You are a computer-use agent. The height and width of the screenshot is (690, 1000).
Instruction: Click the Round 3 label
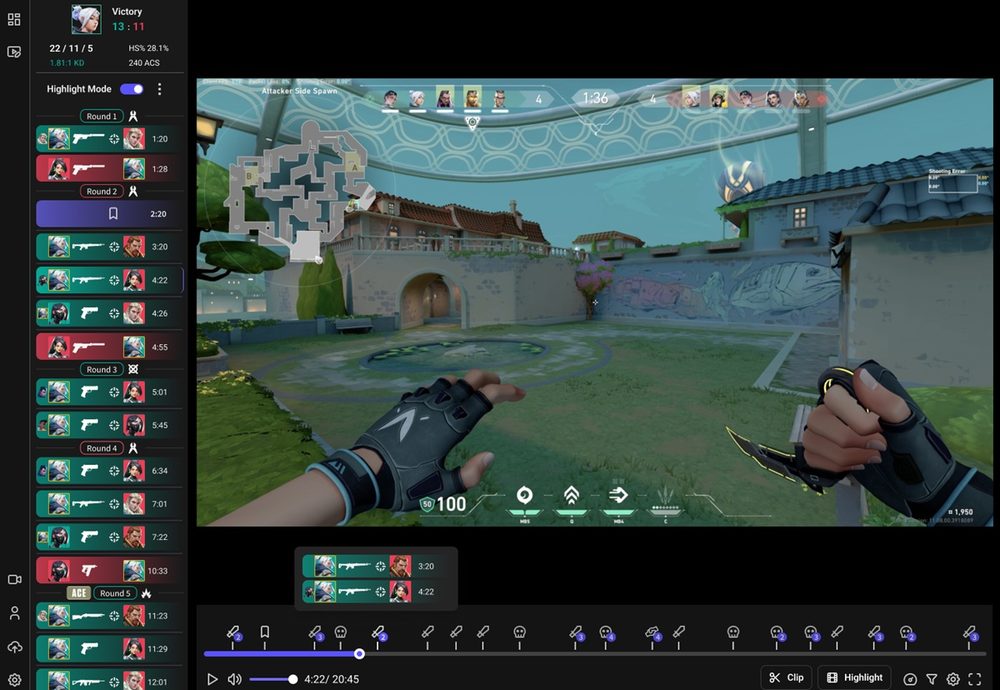click(x=101, y=369)
